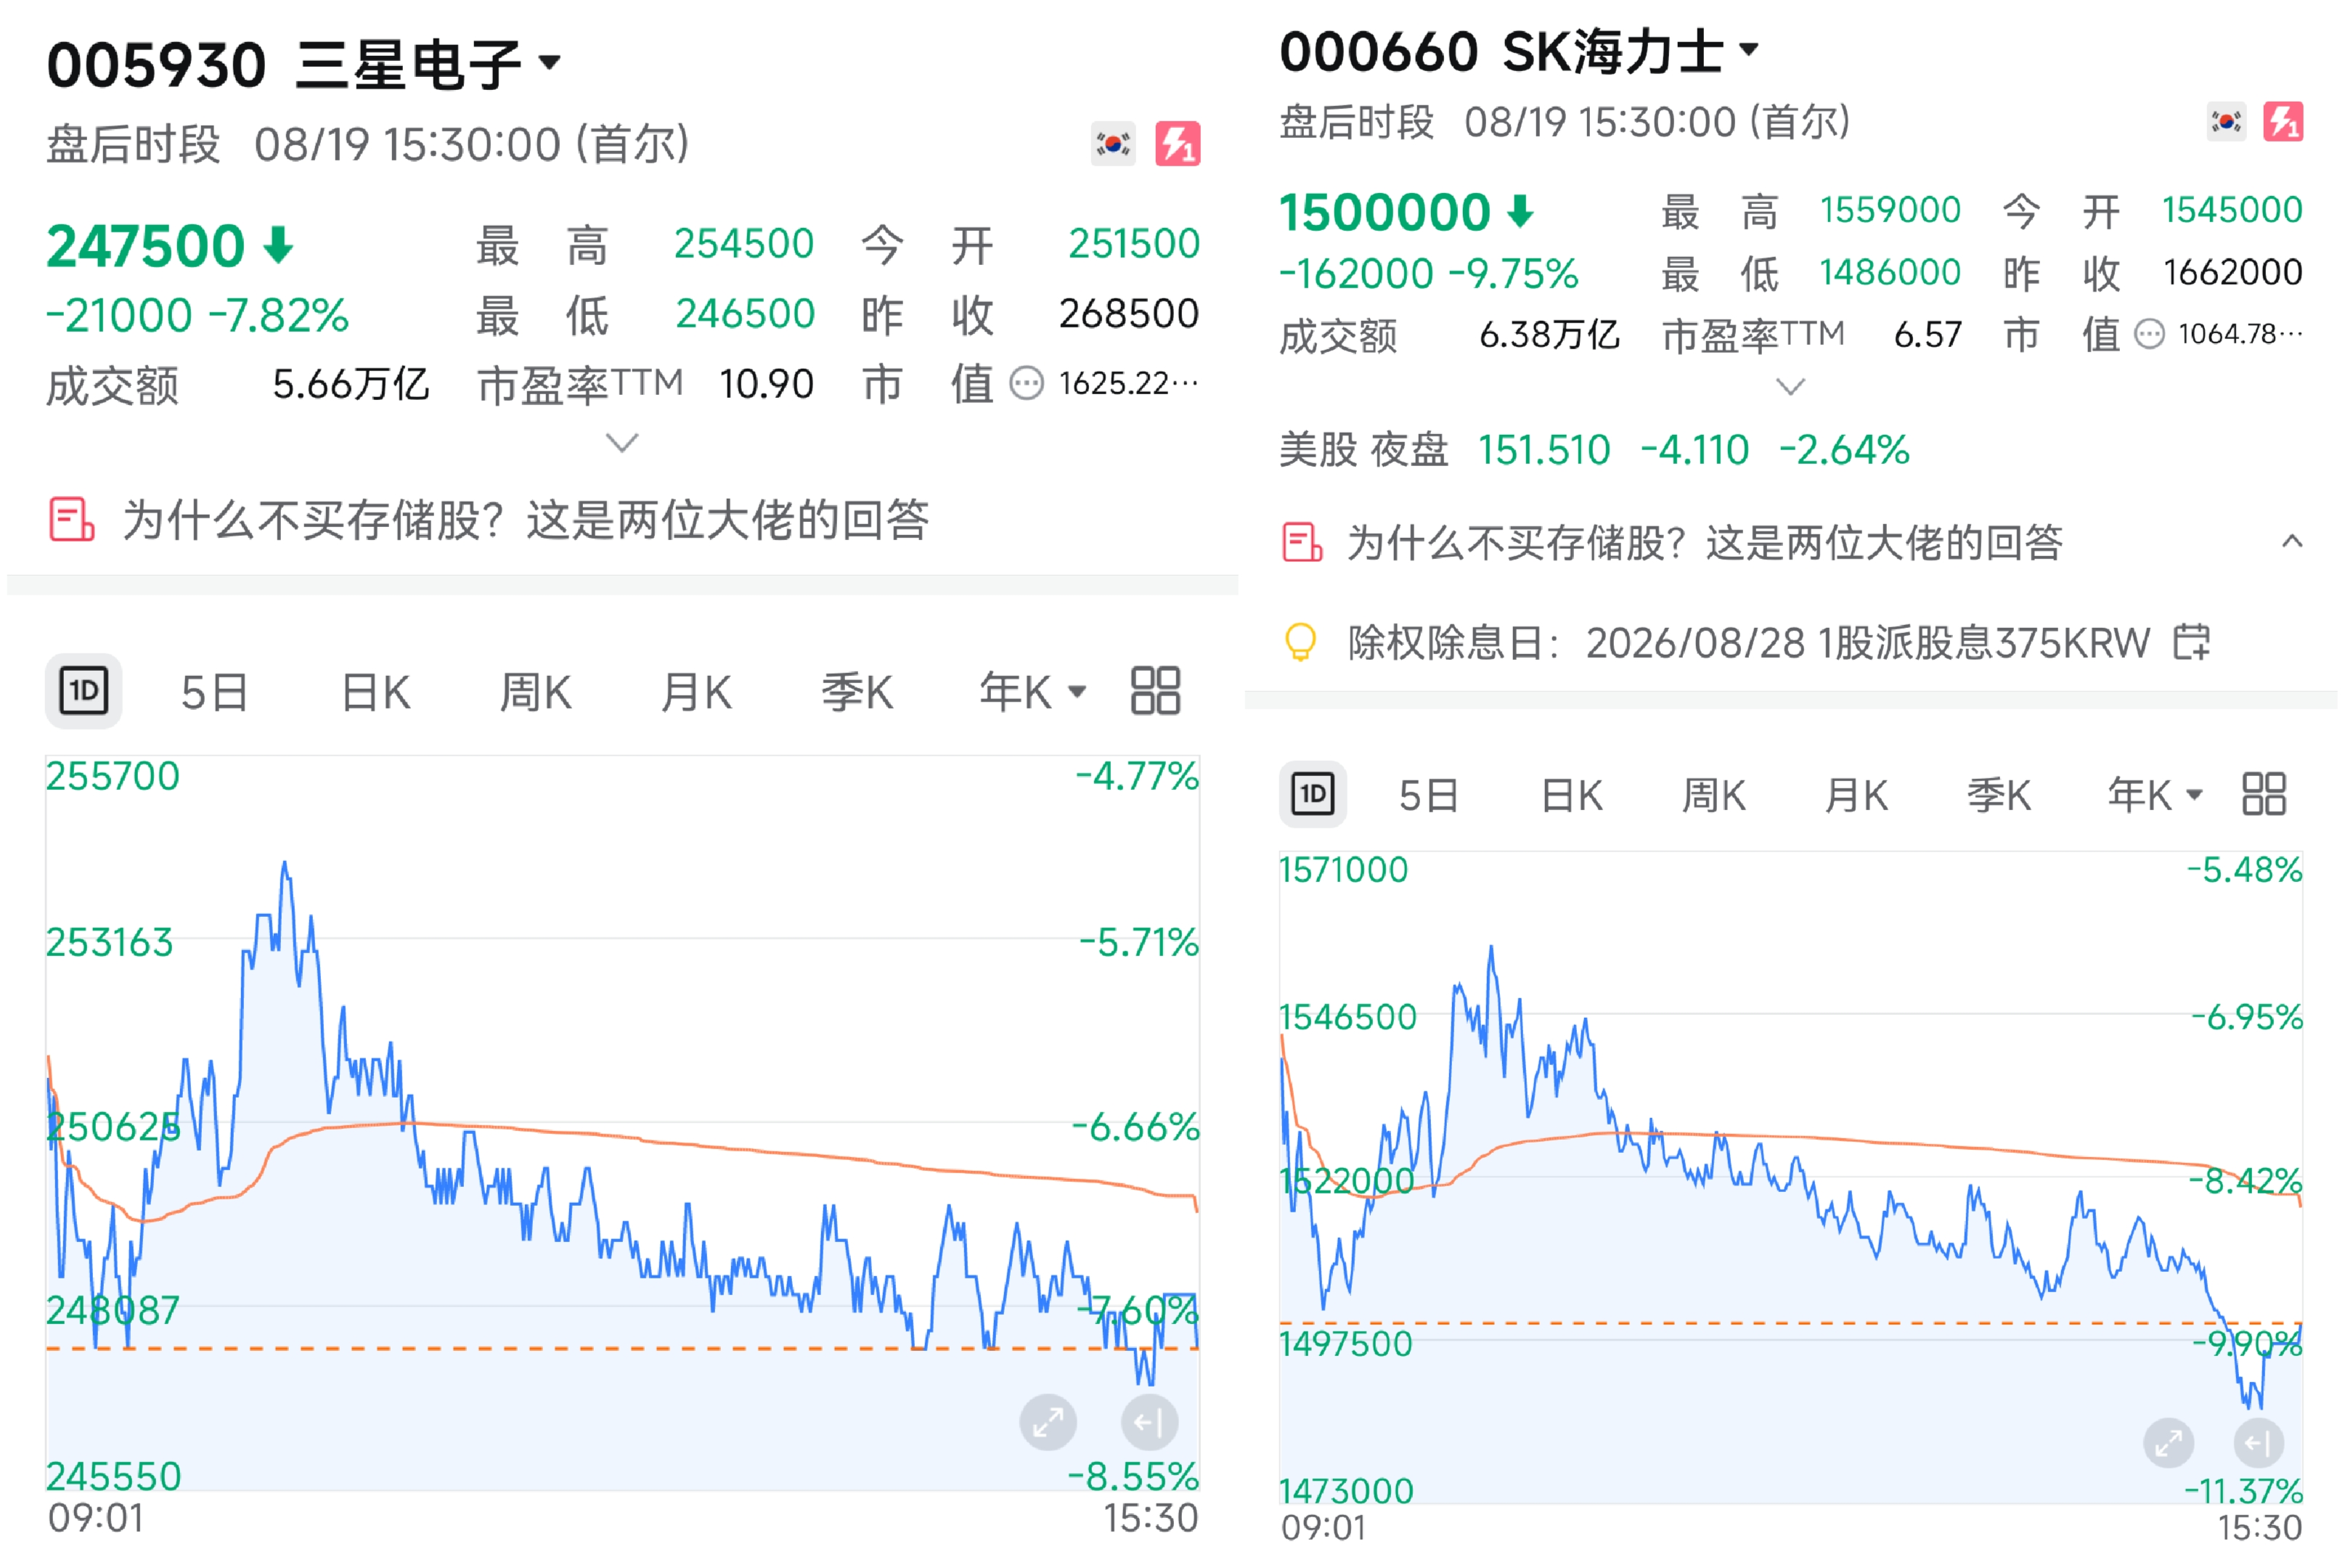Expand more quote details under Samsung stats
The width and height of the screenshot is (2345, 1568).
tap(622, 442)
